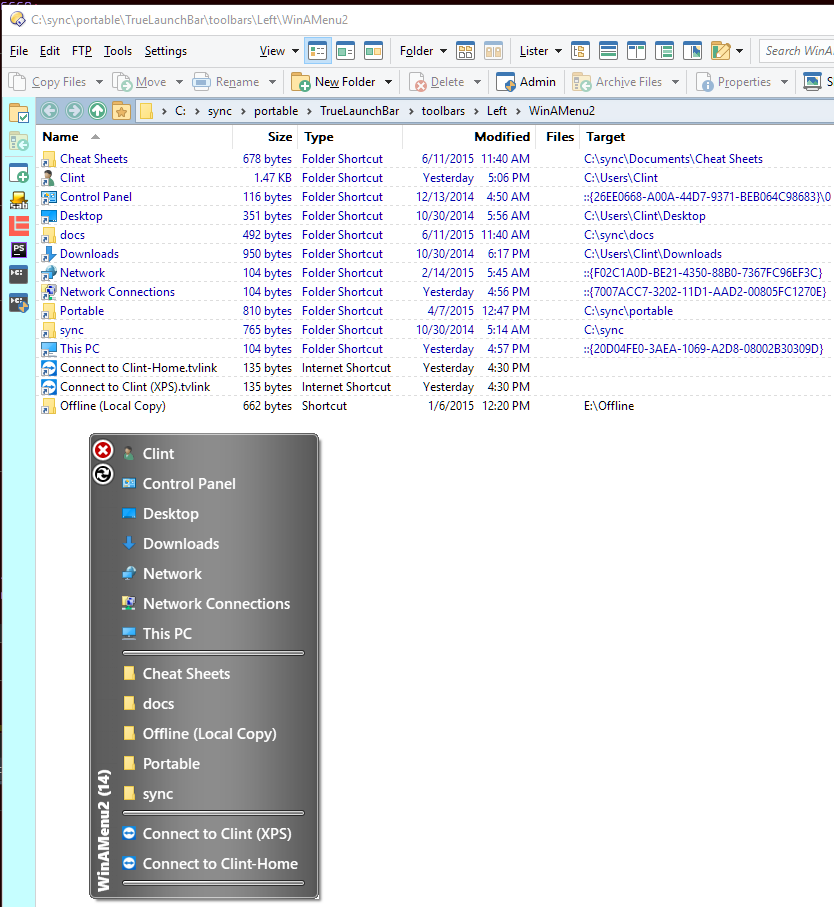This screenshot has height=907, width=834.
Task: Click the Back navigation arrow
Action: pyautogui.click(x=49, y=111)
